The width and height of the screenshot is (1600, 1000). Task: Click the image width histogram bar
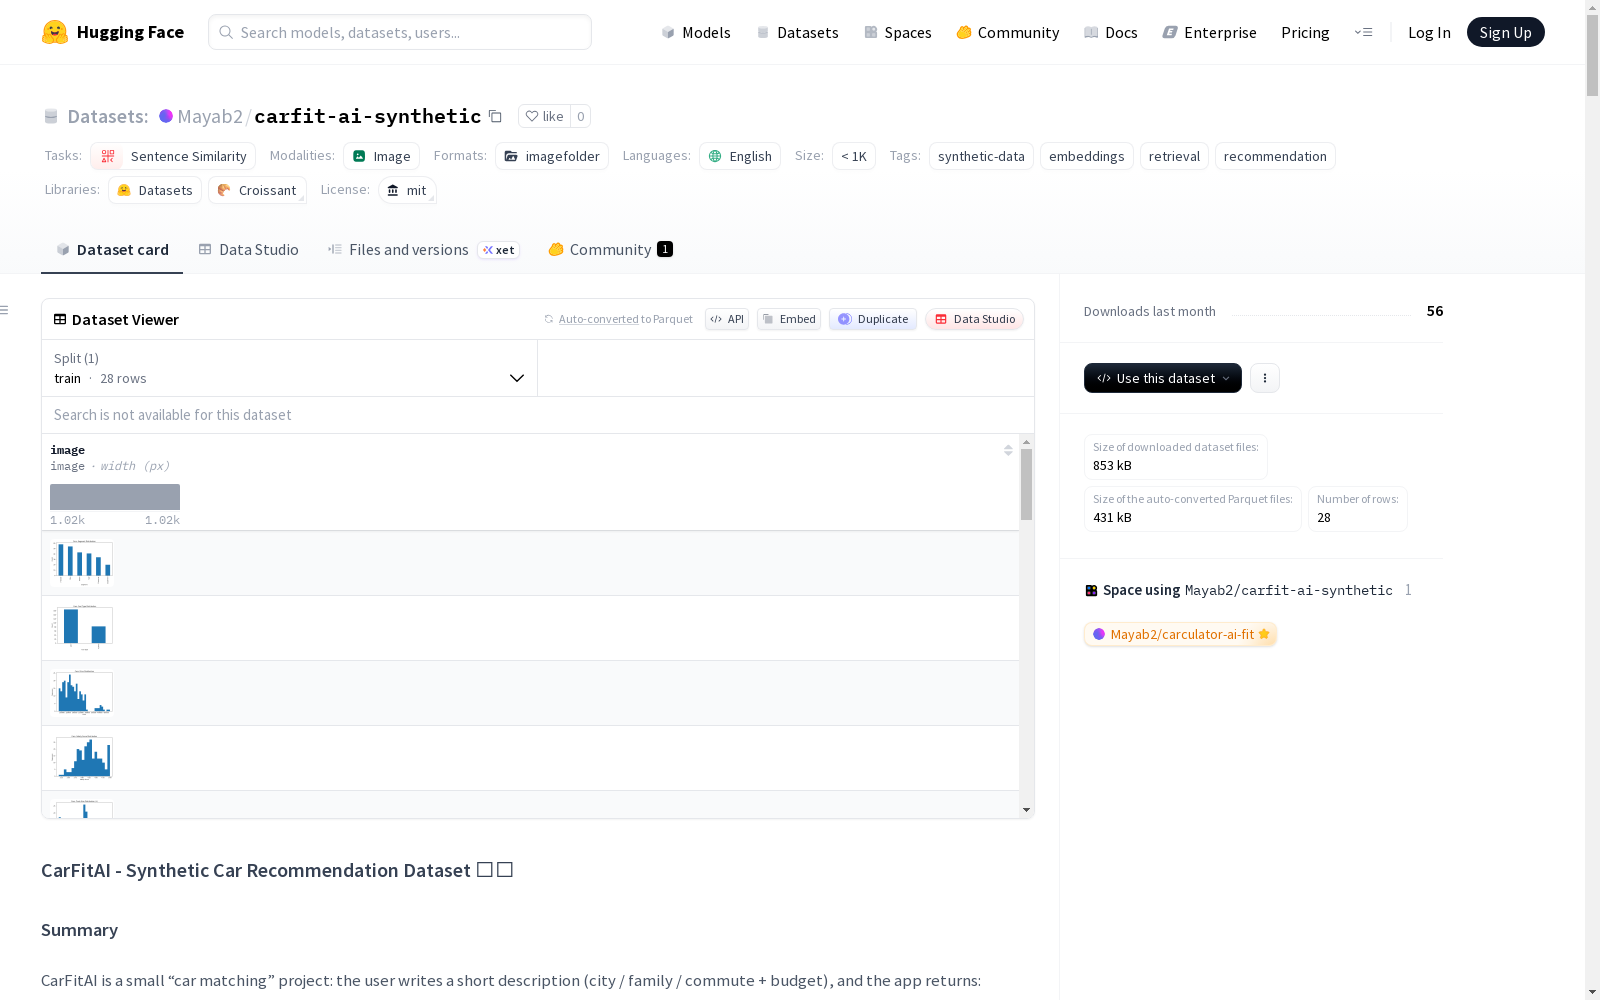115,497
